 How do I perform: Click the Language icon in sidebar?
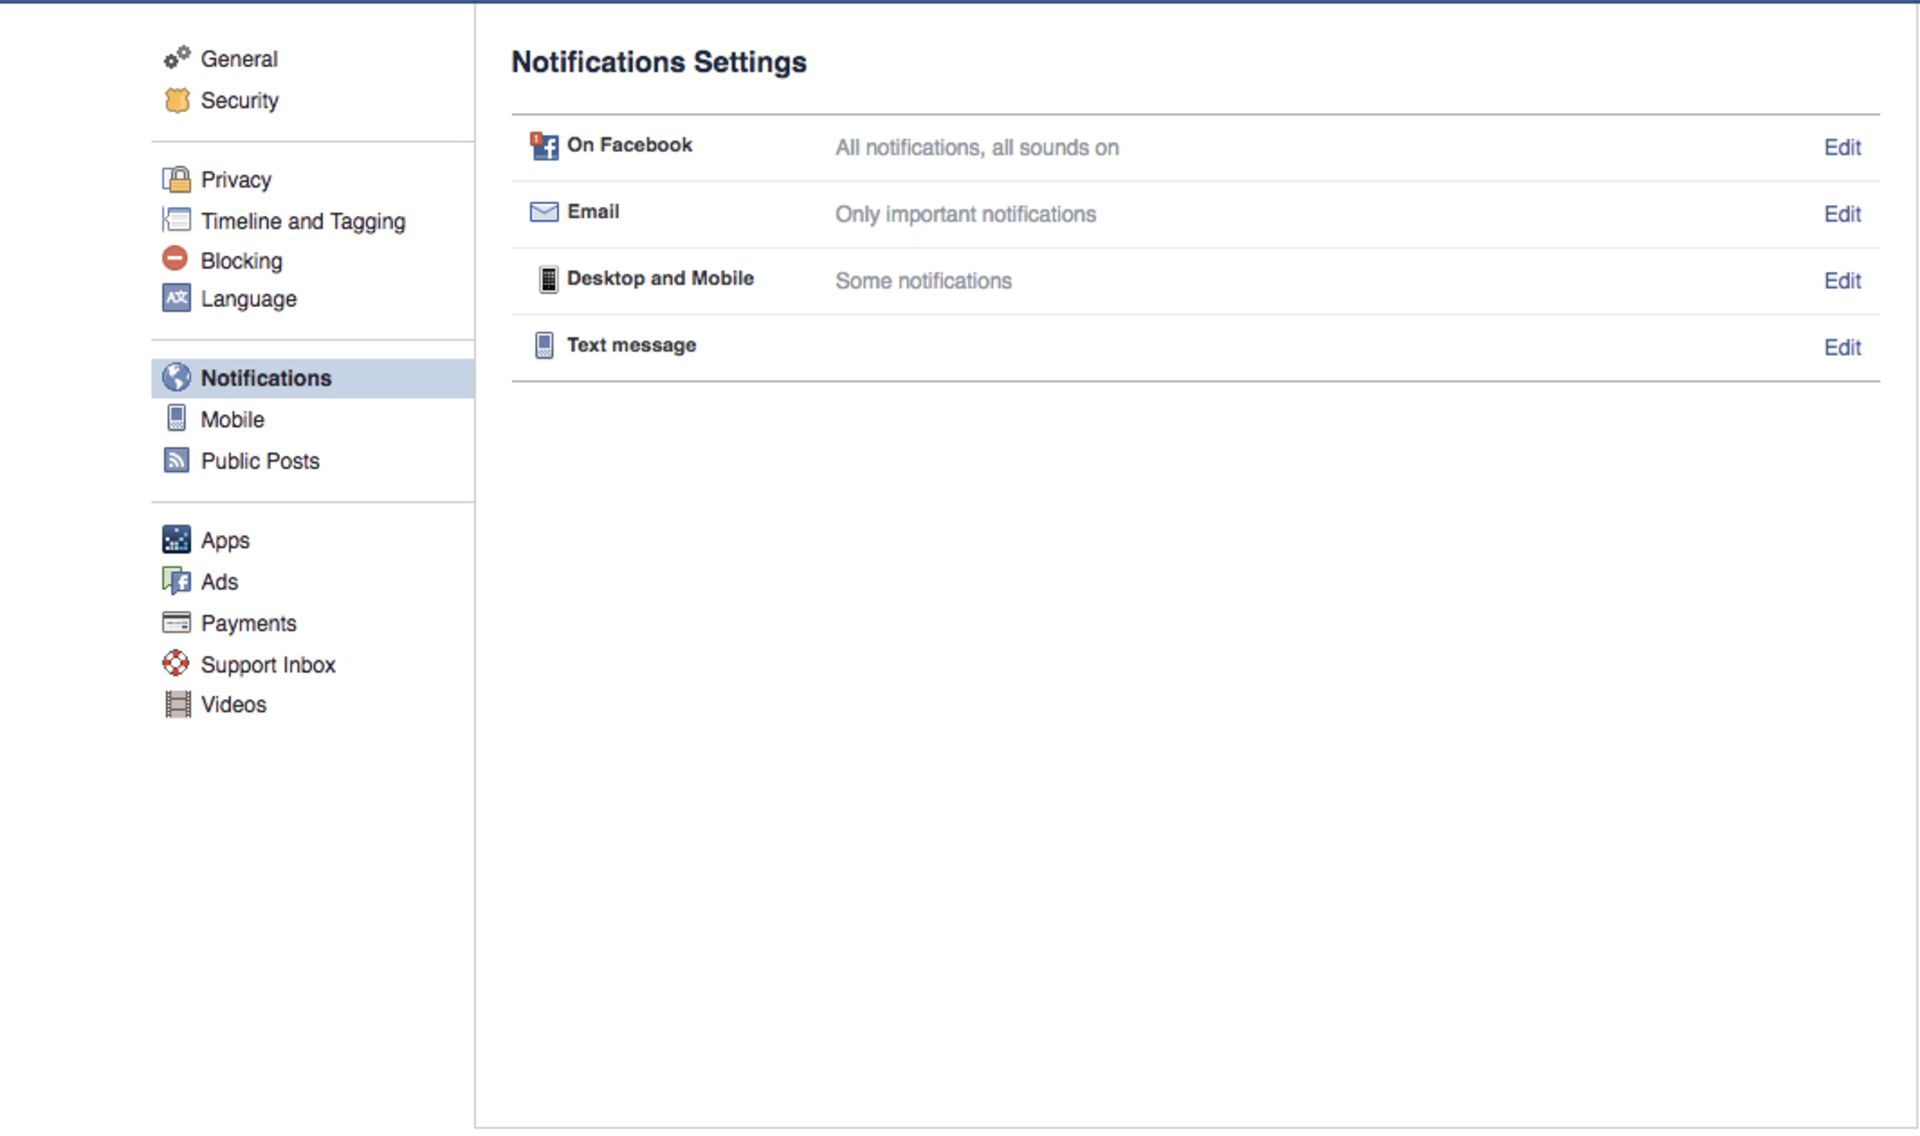[x=177, y=298]
